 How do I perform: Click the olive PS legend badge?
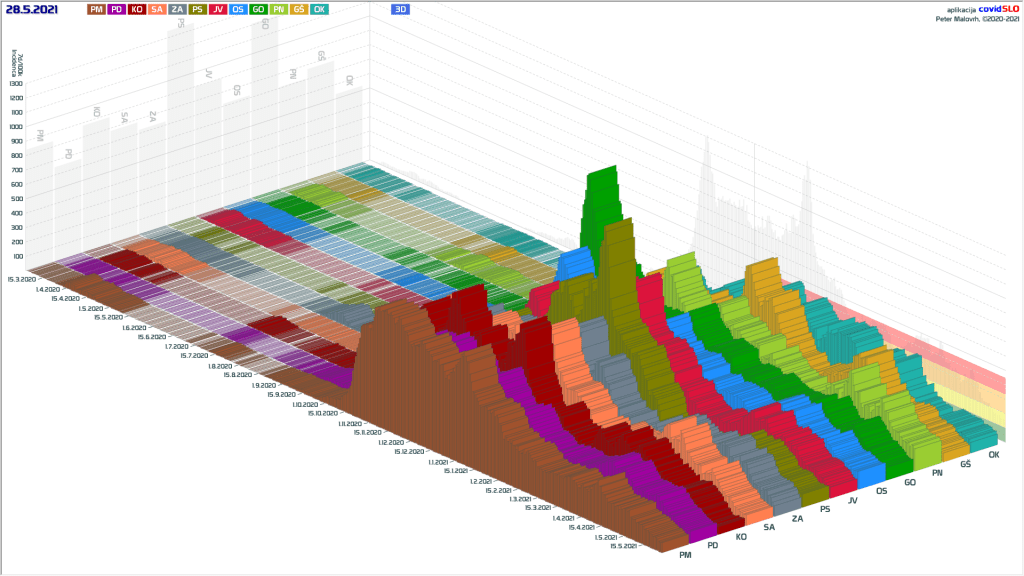pyautogui.click(x=197, y=9)
